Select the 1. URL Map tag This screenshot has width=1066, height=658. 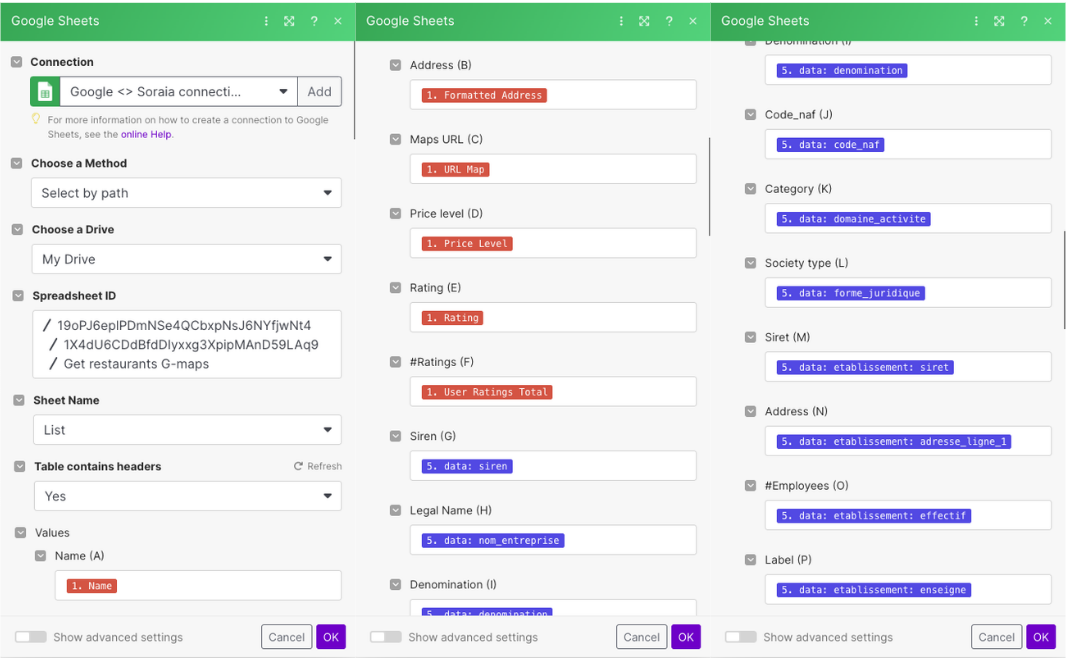pos(455,169)
